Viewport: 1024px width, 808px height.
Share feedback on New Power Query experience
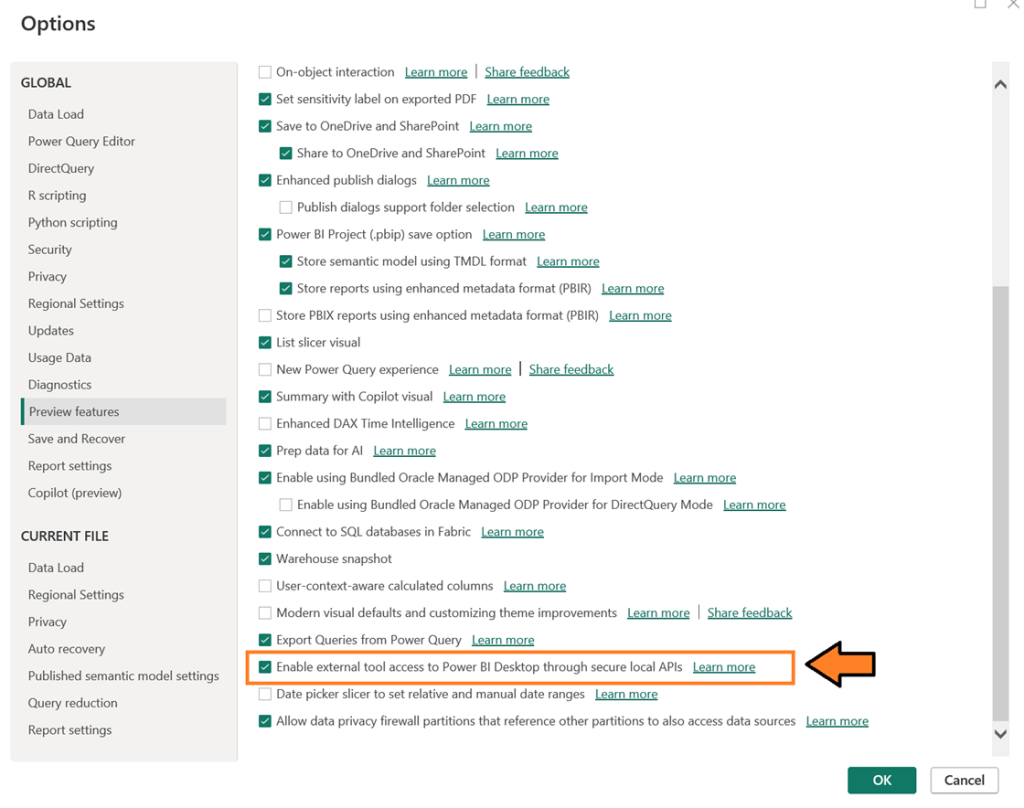pos(571,370)
